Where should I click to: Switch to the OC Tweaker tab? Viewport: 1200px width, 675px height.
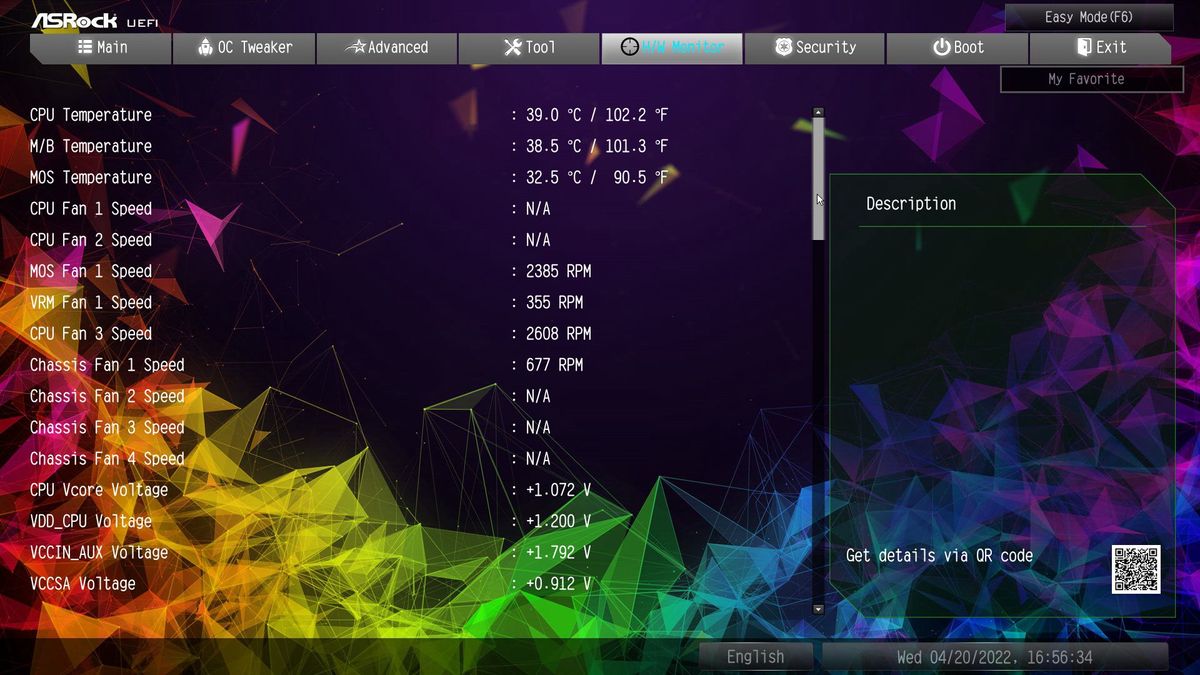point(244,48)
